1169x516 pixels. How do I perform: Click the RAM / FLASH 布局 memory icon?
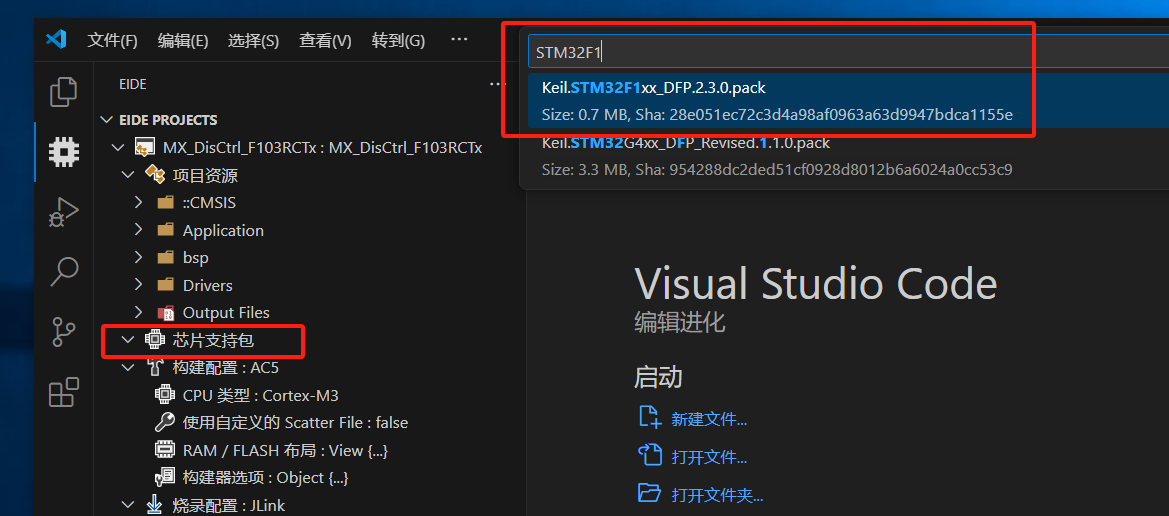165,450
